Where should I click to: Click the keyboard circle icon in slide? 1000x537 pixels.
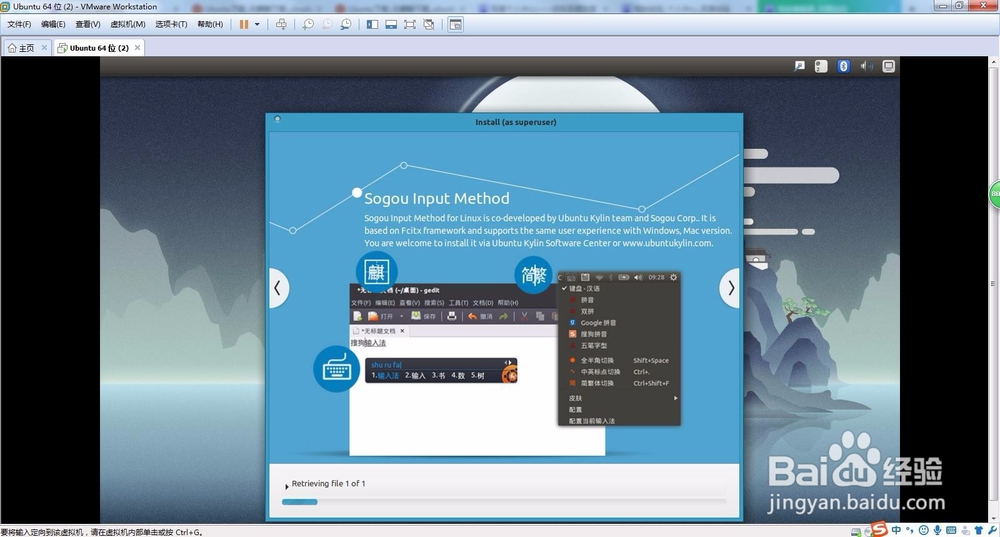coord(336,369)
